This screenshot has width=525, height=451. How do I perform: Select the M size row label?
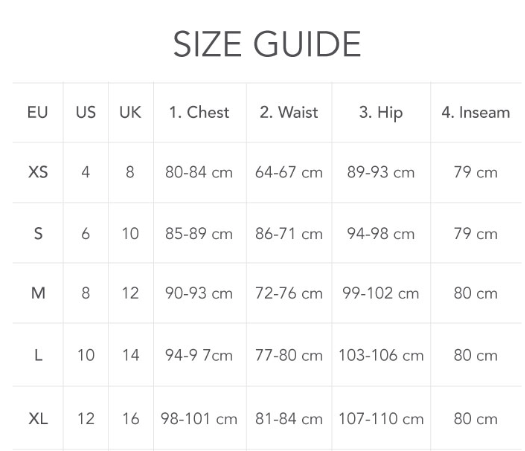pos(38,293)
